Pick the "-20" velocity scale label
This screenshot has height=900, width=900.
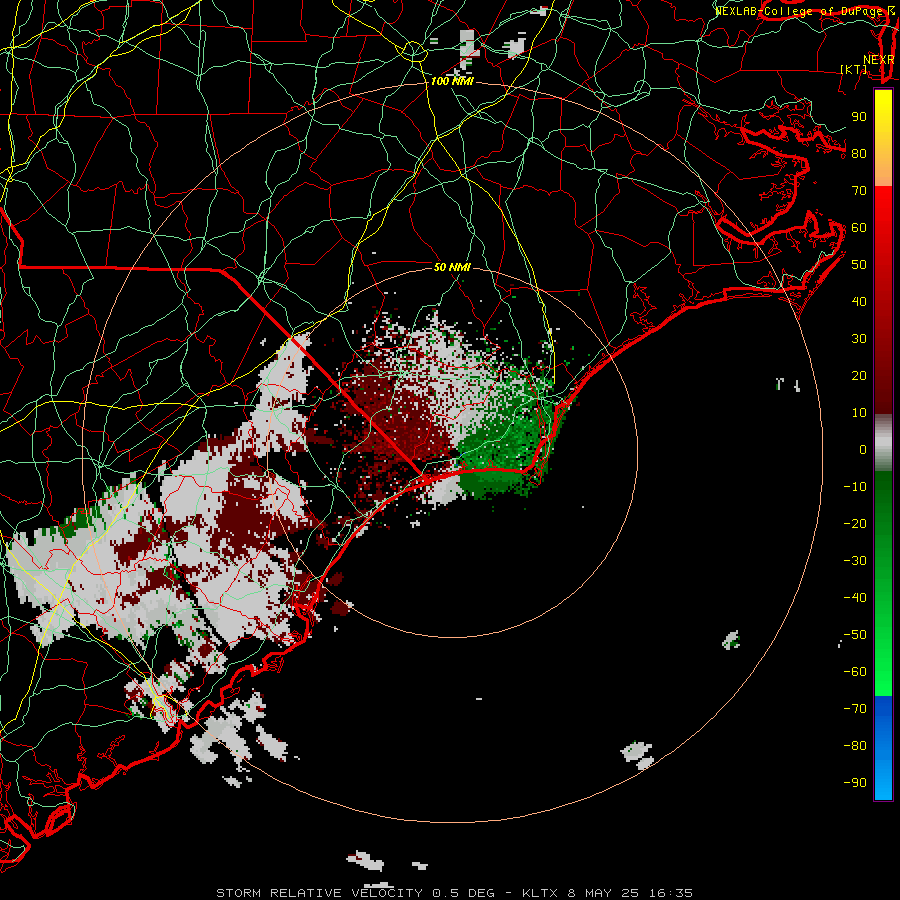[855, 523]
